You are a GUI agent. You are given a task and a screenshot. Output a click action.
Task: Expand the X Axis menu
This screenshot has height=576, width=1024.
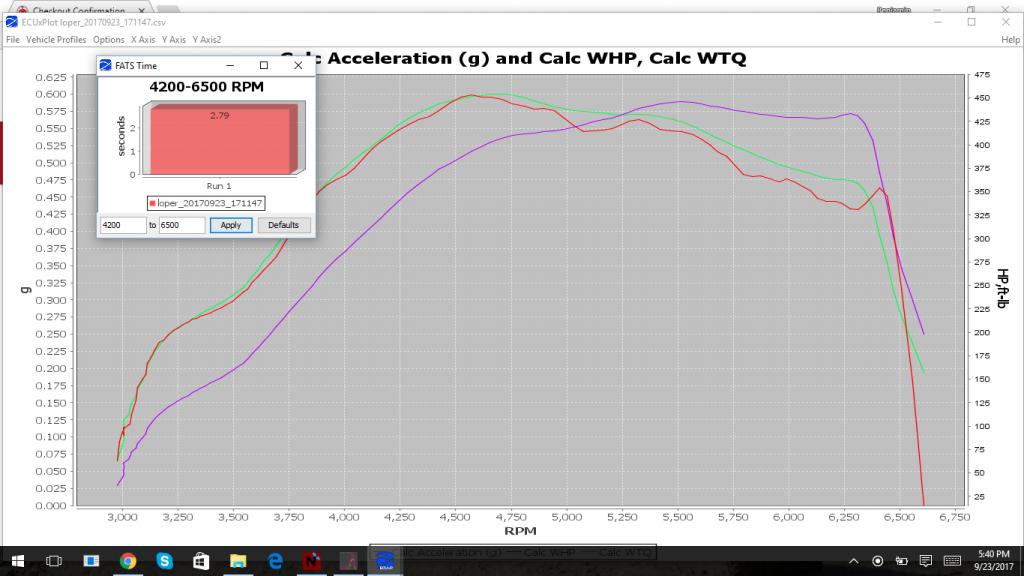142,40
